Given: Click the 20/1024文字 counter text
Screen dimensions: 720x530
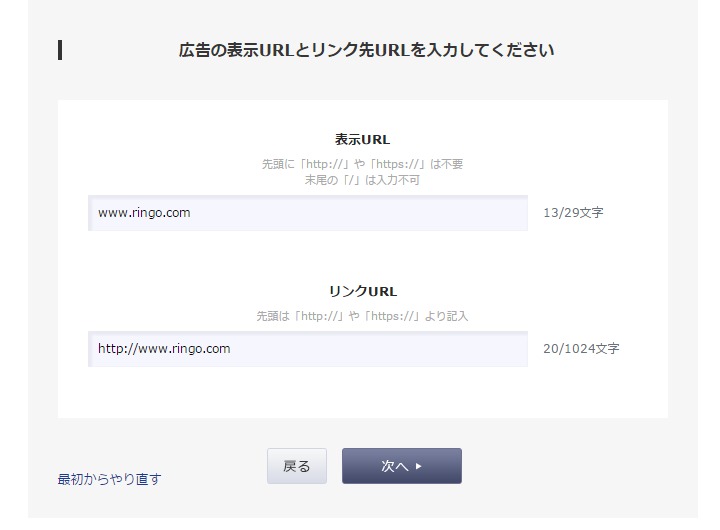Looking at the screenshot, I should click(581, 349).
